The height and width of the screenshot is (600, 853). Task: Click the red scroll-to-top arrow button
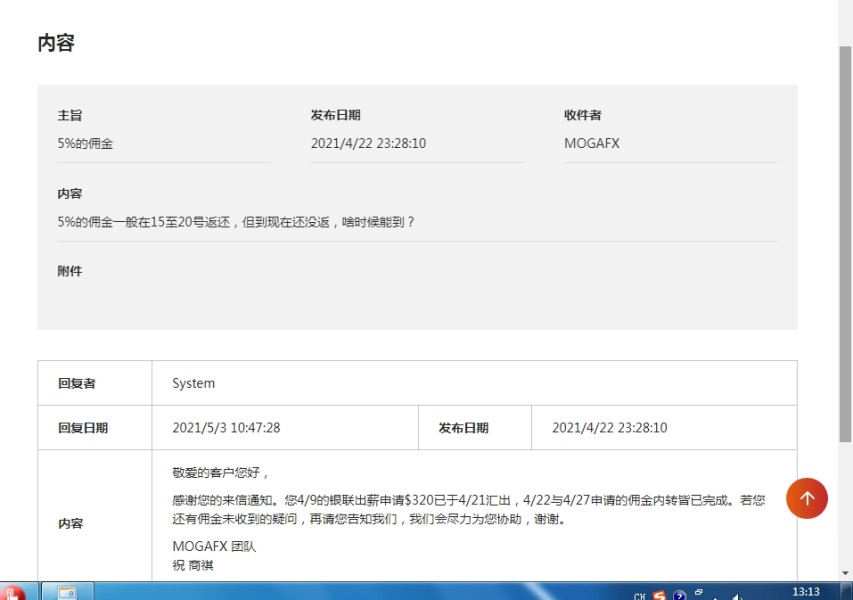807,498
